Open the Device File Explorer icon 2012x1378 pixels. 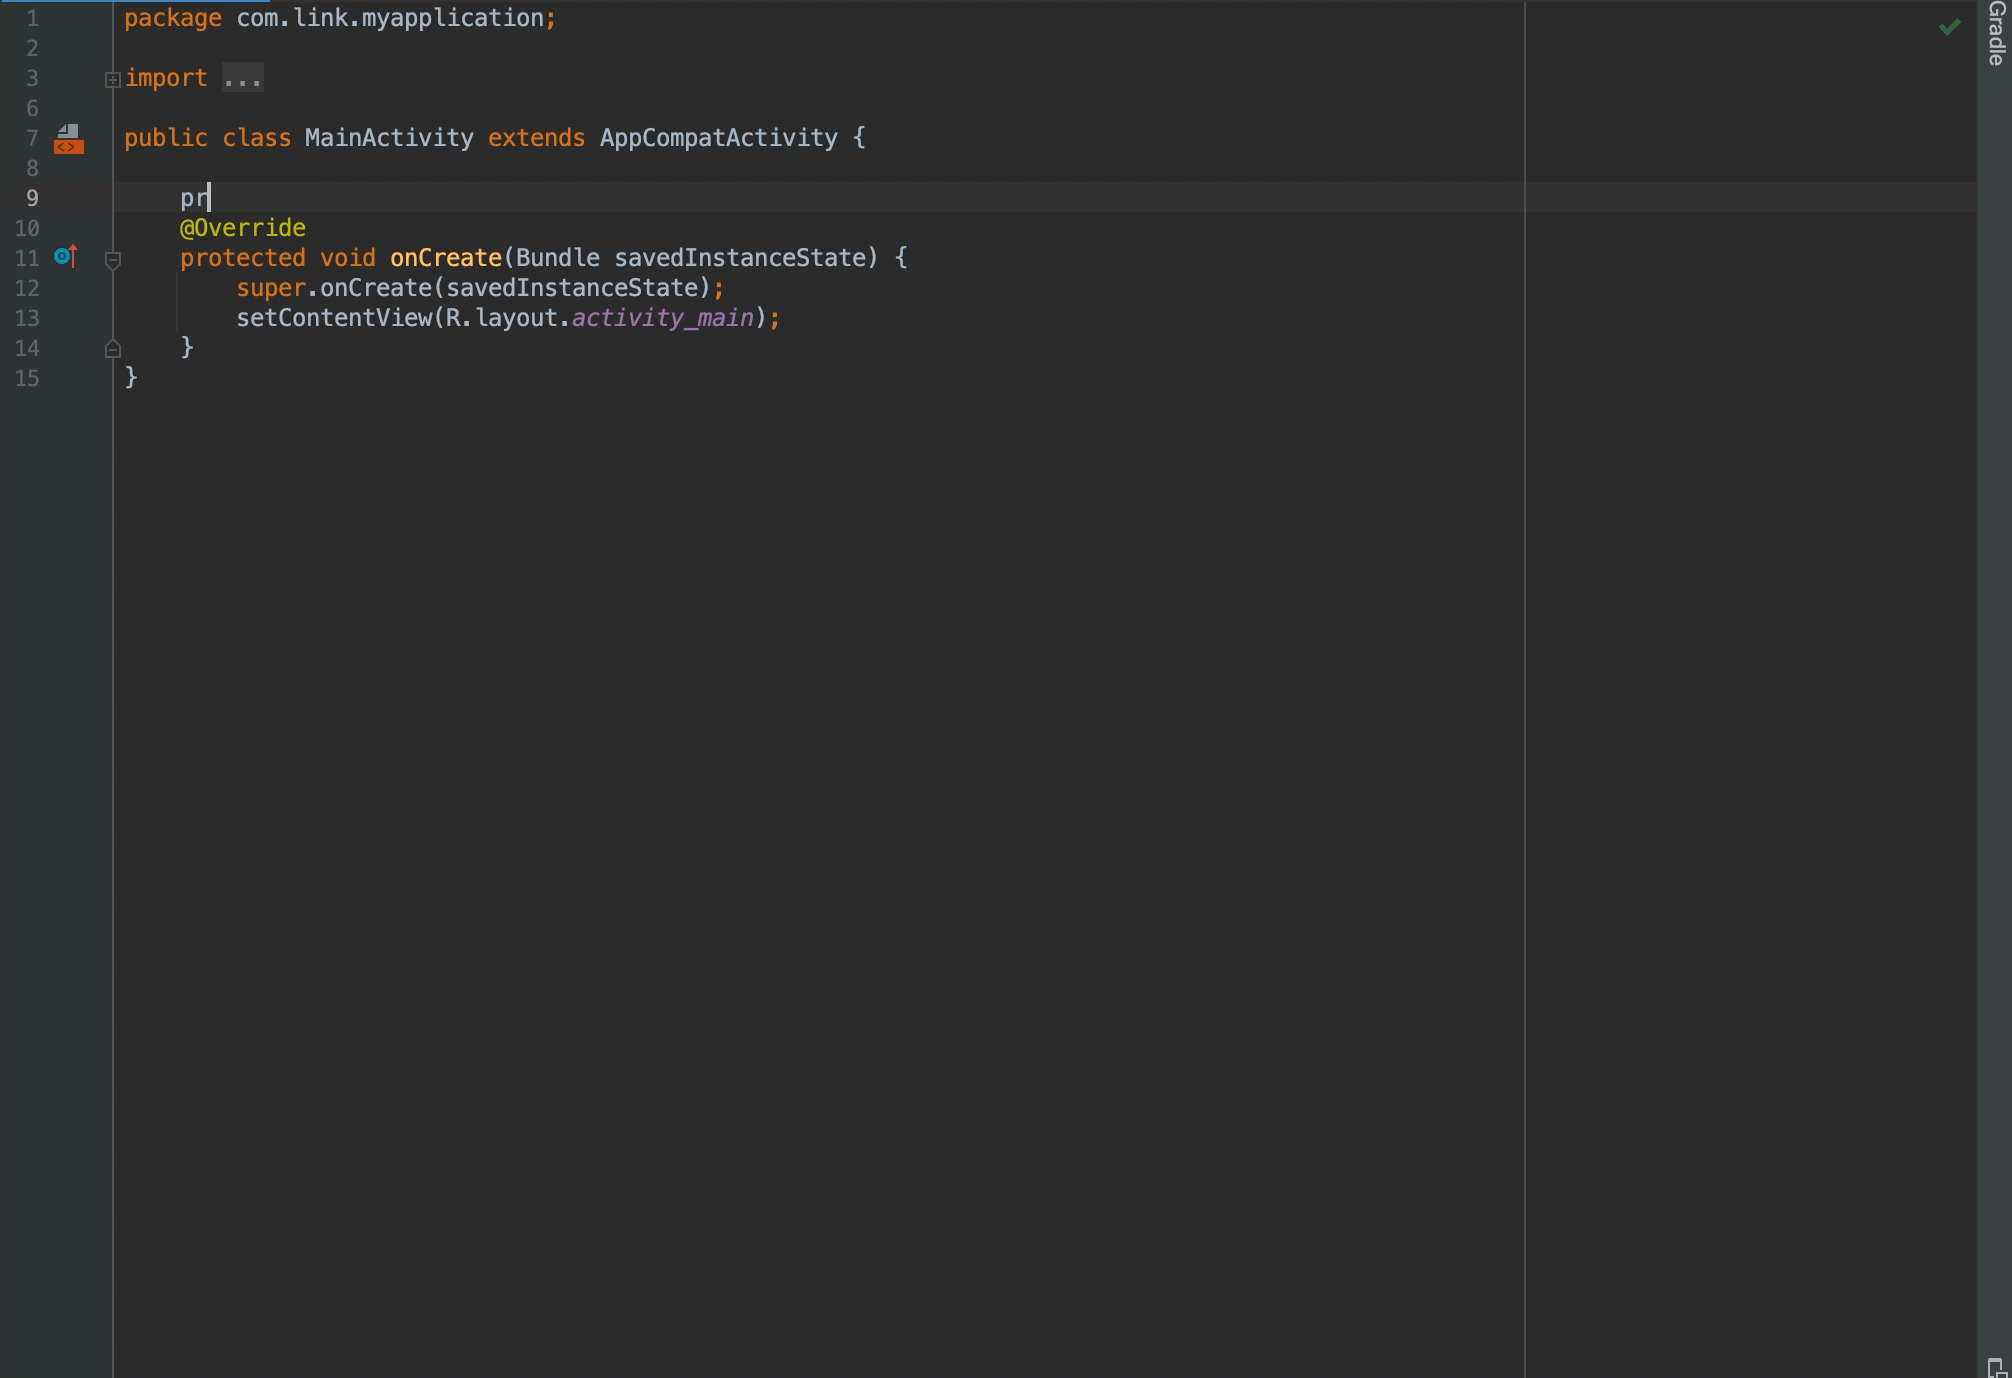tap(1996, 1367)
